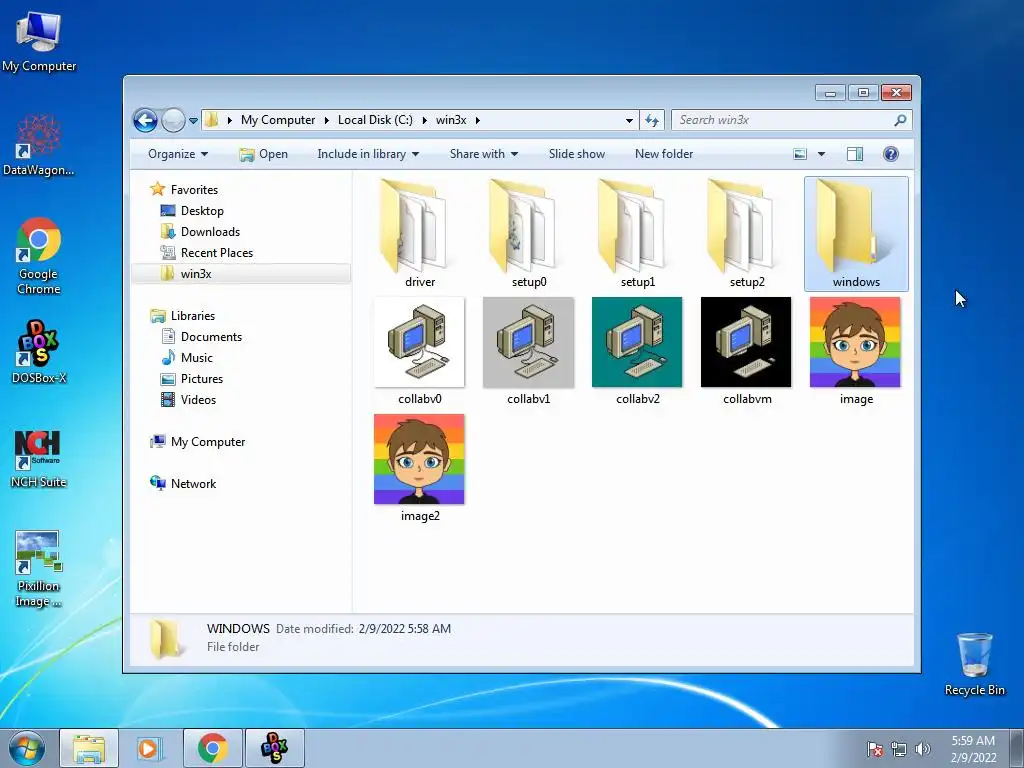The height and width of the screenshot is (768, 1024).
Task: Select NCH Suite desktop shortcut
Action: (x=39, y=458)
